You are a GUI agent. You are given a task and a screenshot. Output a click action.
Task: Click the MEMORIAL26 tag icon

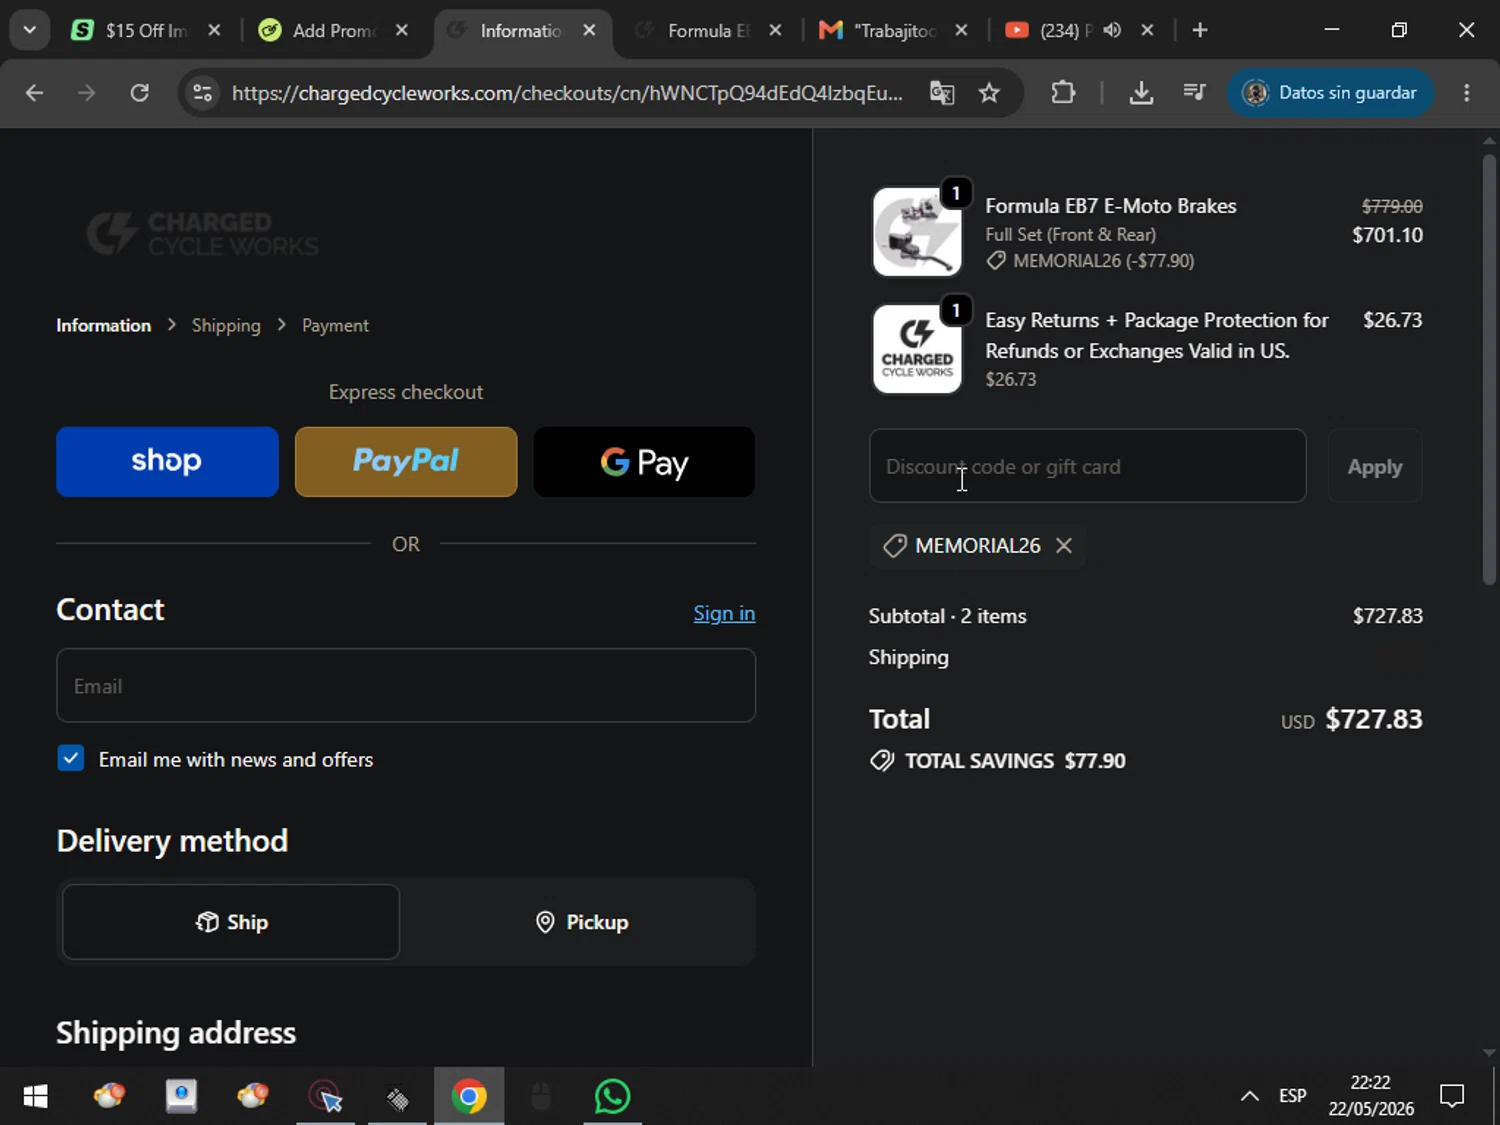point(895,545)
